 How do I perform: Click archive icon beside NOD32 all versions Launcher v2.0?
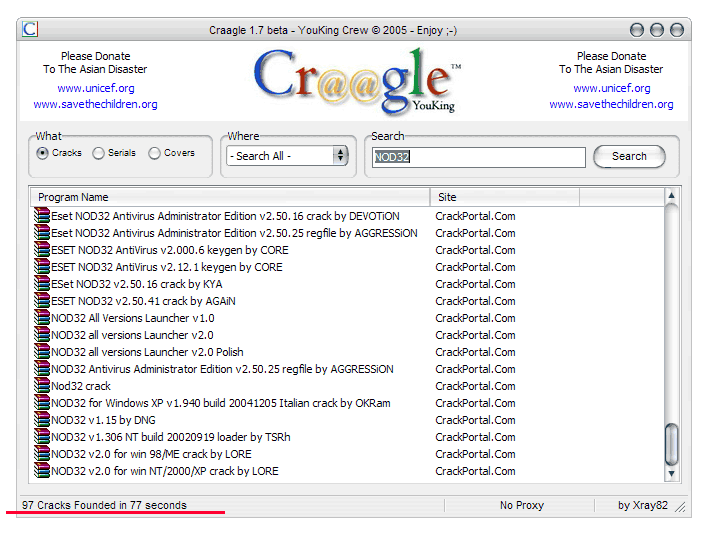[x=42, y=334]
